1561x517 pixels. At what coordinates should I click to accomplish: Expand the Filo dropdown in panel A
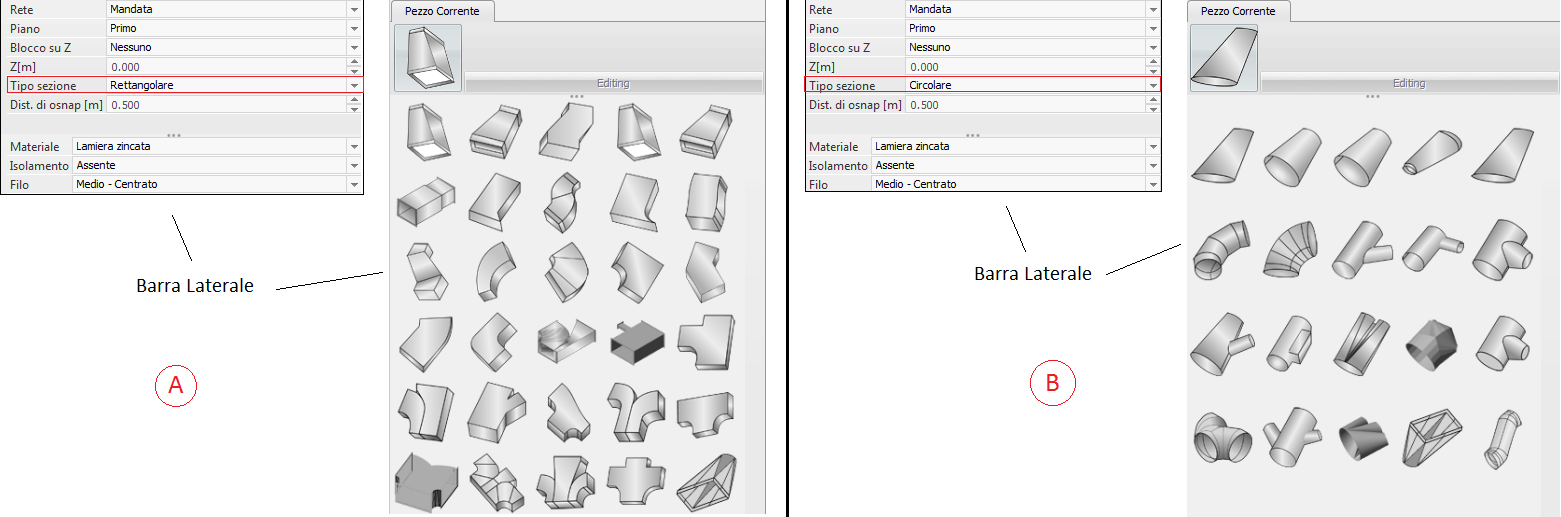354,185
